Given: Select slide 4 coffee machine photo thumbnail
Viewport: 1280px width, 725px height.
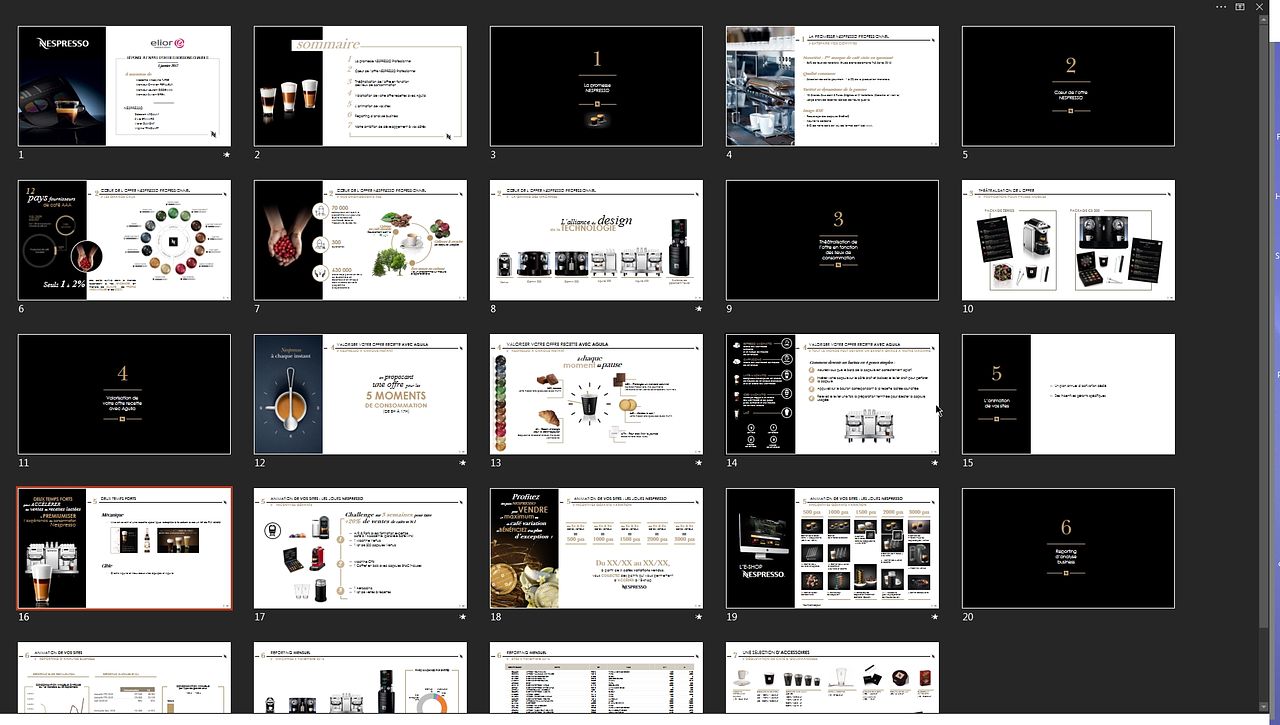Looking at the screenshot, I should [x=832, y=86].
